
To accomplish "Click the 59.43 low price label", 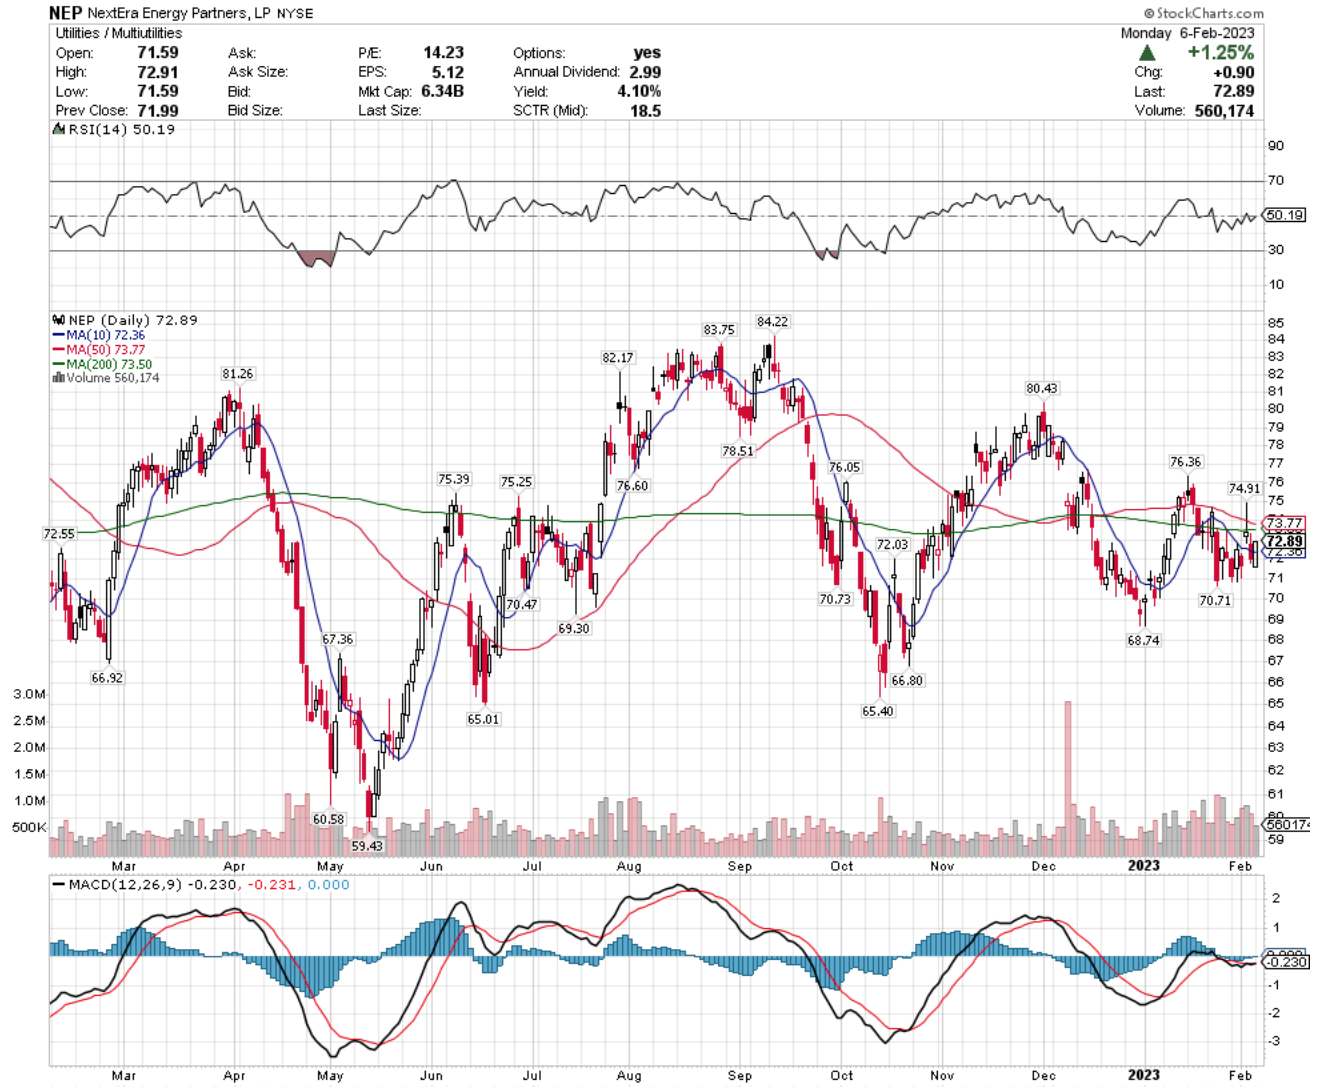I will tap(367, 846).
